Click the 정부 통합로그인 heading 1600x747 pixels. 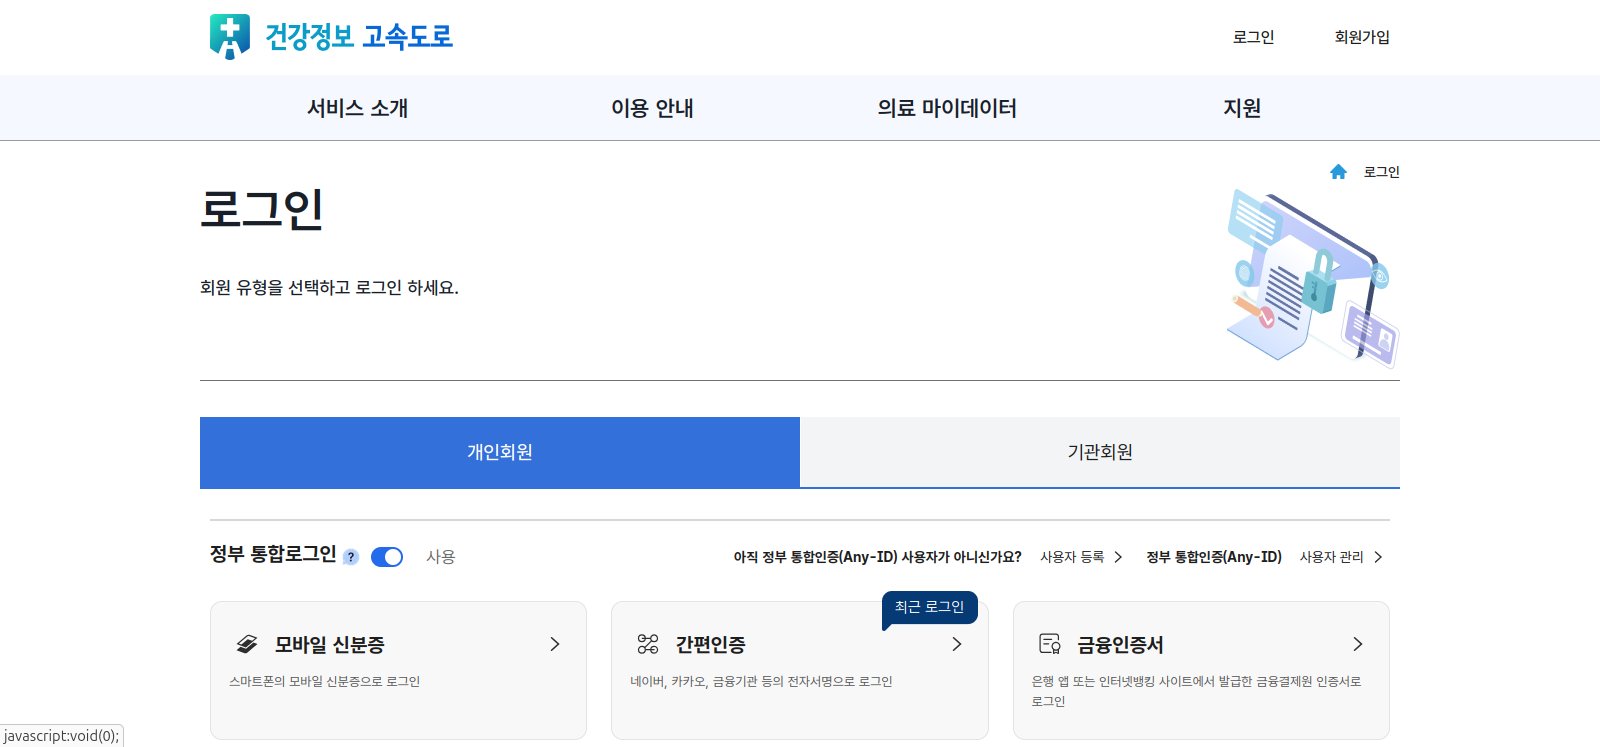click(273, 554)
